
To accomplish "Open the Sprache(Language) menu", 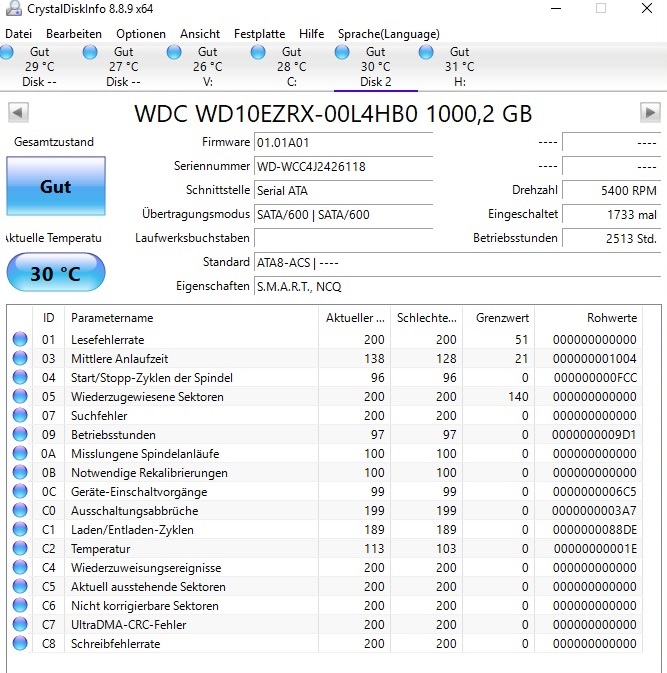I will [389, 34].
